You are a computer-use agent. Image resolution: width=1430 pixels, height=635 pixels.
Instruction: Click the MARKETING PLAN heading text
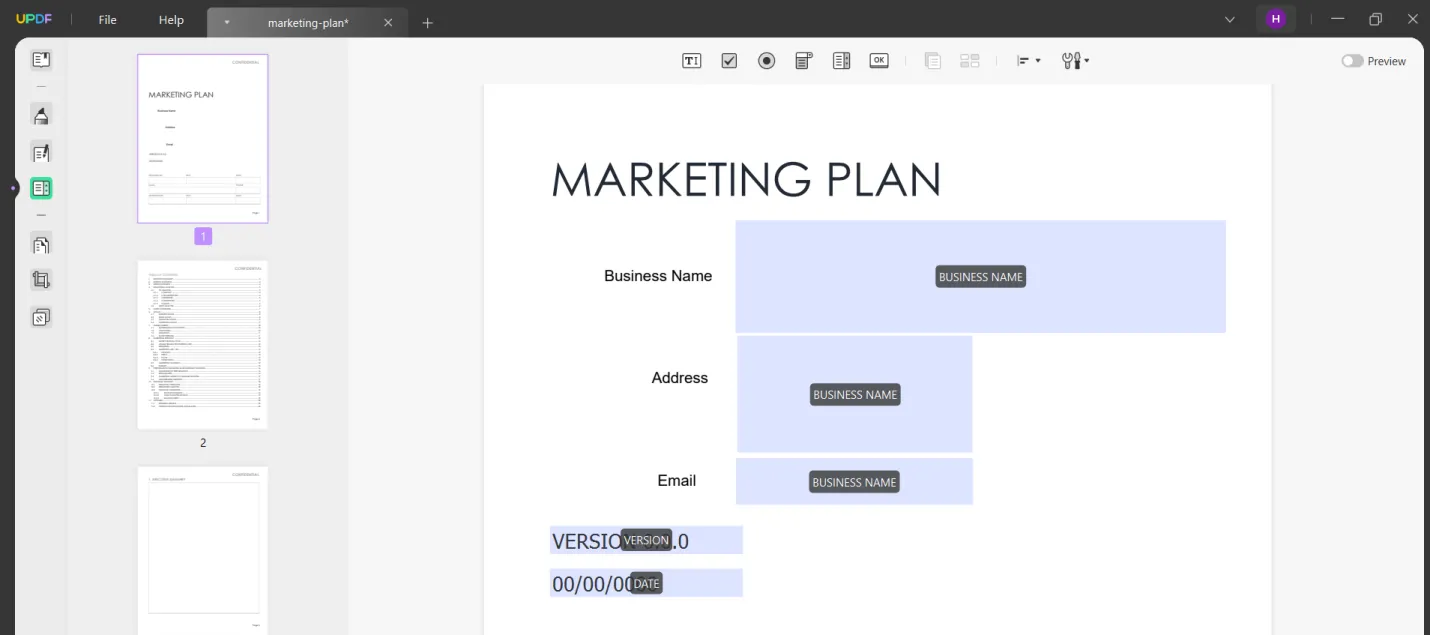click(746, 180)
